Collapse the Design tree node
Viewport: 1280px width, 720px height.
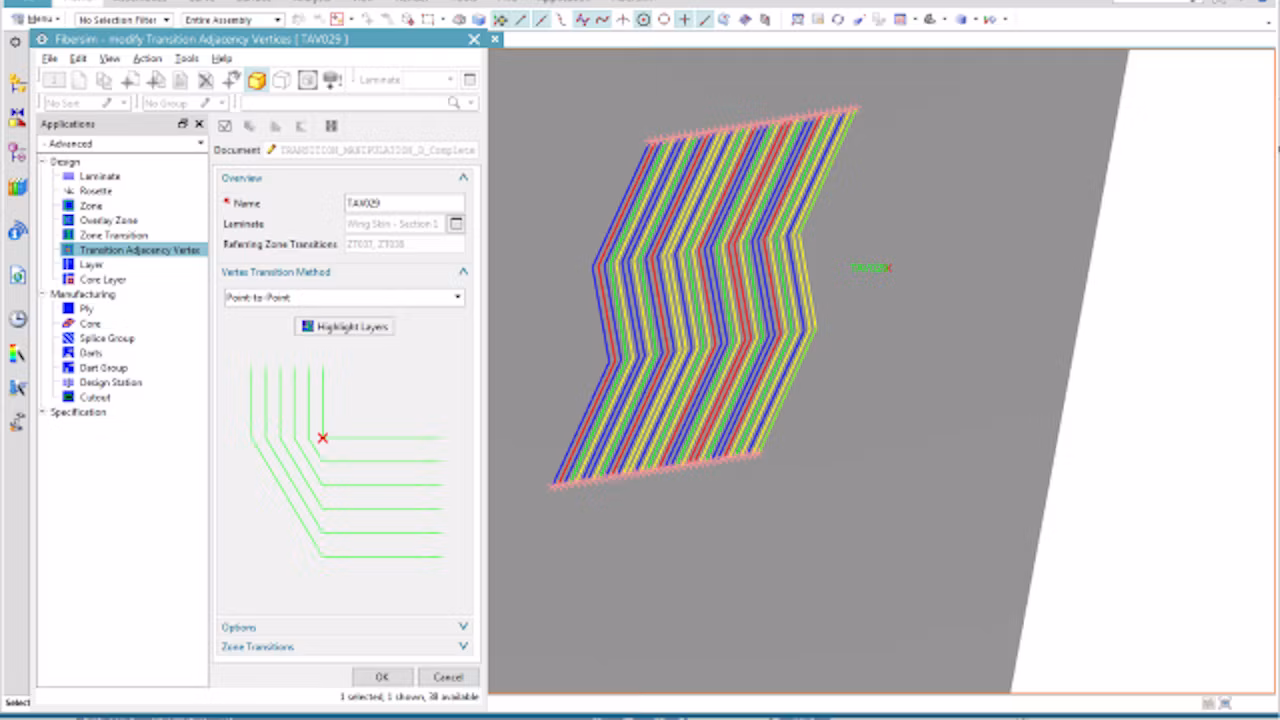(44, 162)
